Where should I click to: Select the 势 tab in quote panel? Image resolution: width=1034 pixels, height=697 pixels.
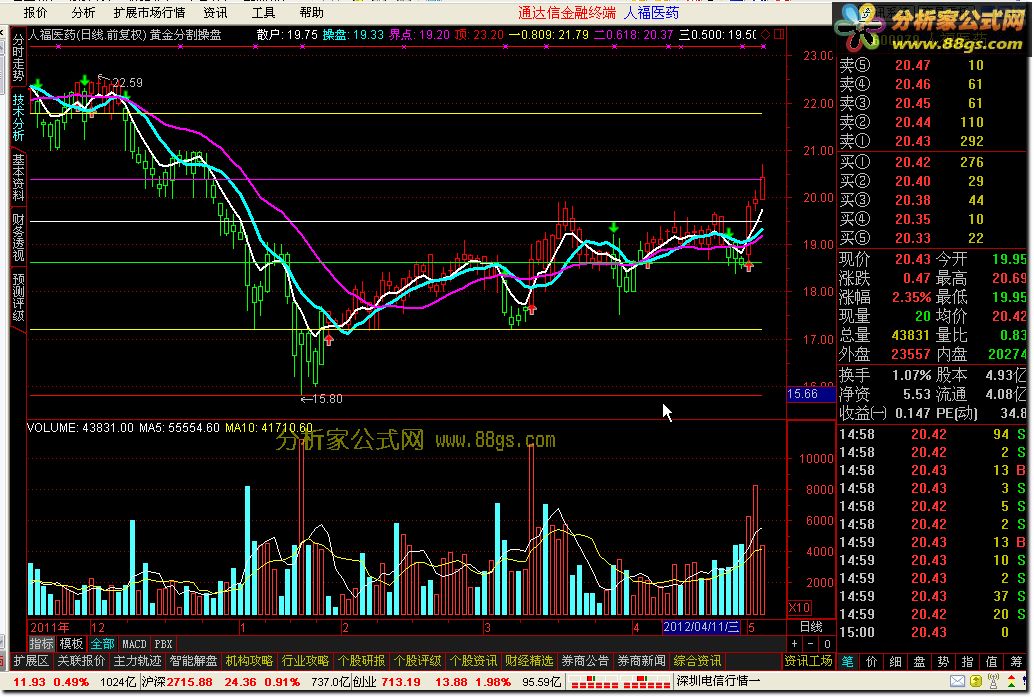point(943,661)
